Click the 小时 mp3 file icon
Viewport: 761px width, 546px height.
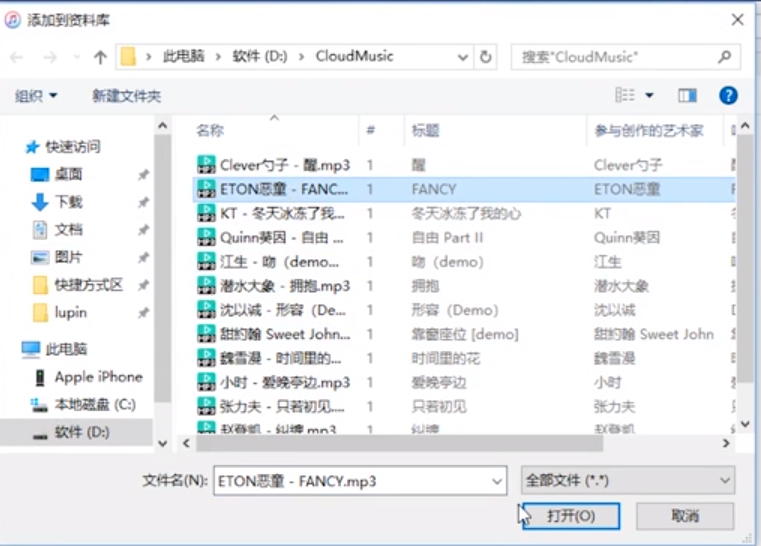[x=206, y=382]
